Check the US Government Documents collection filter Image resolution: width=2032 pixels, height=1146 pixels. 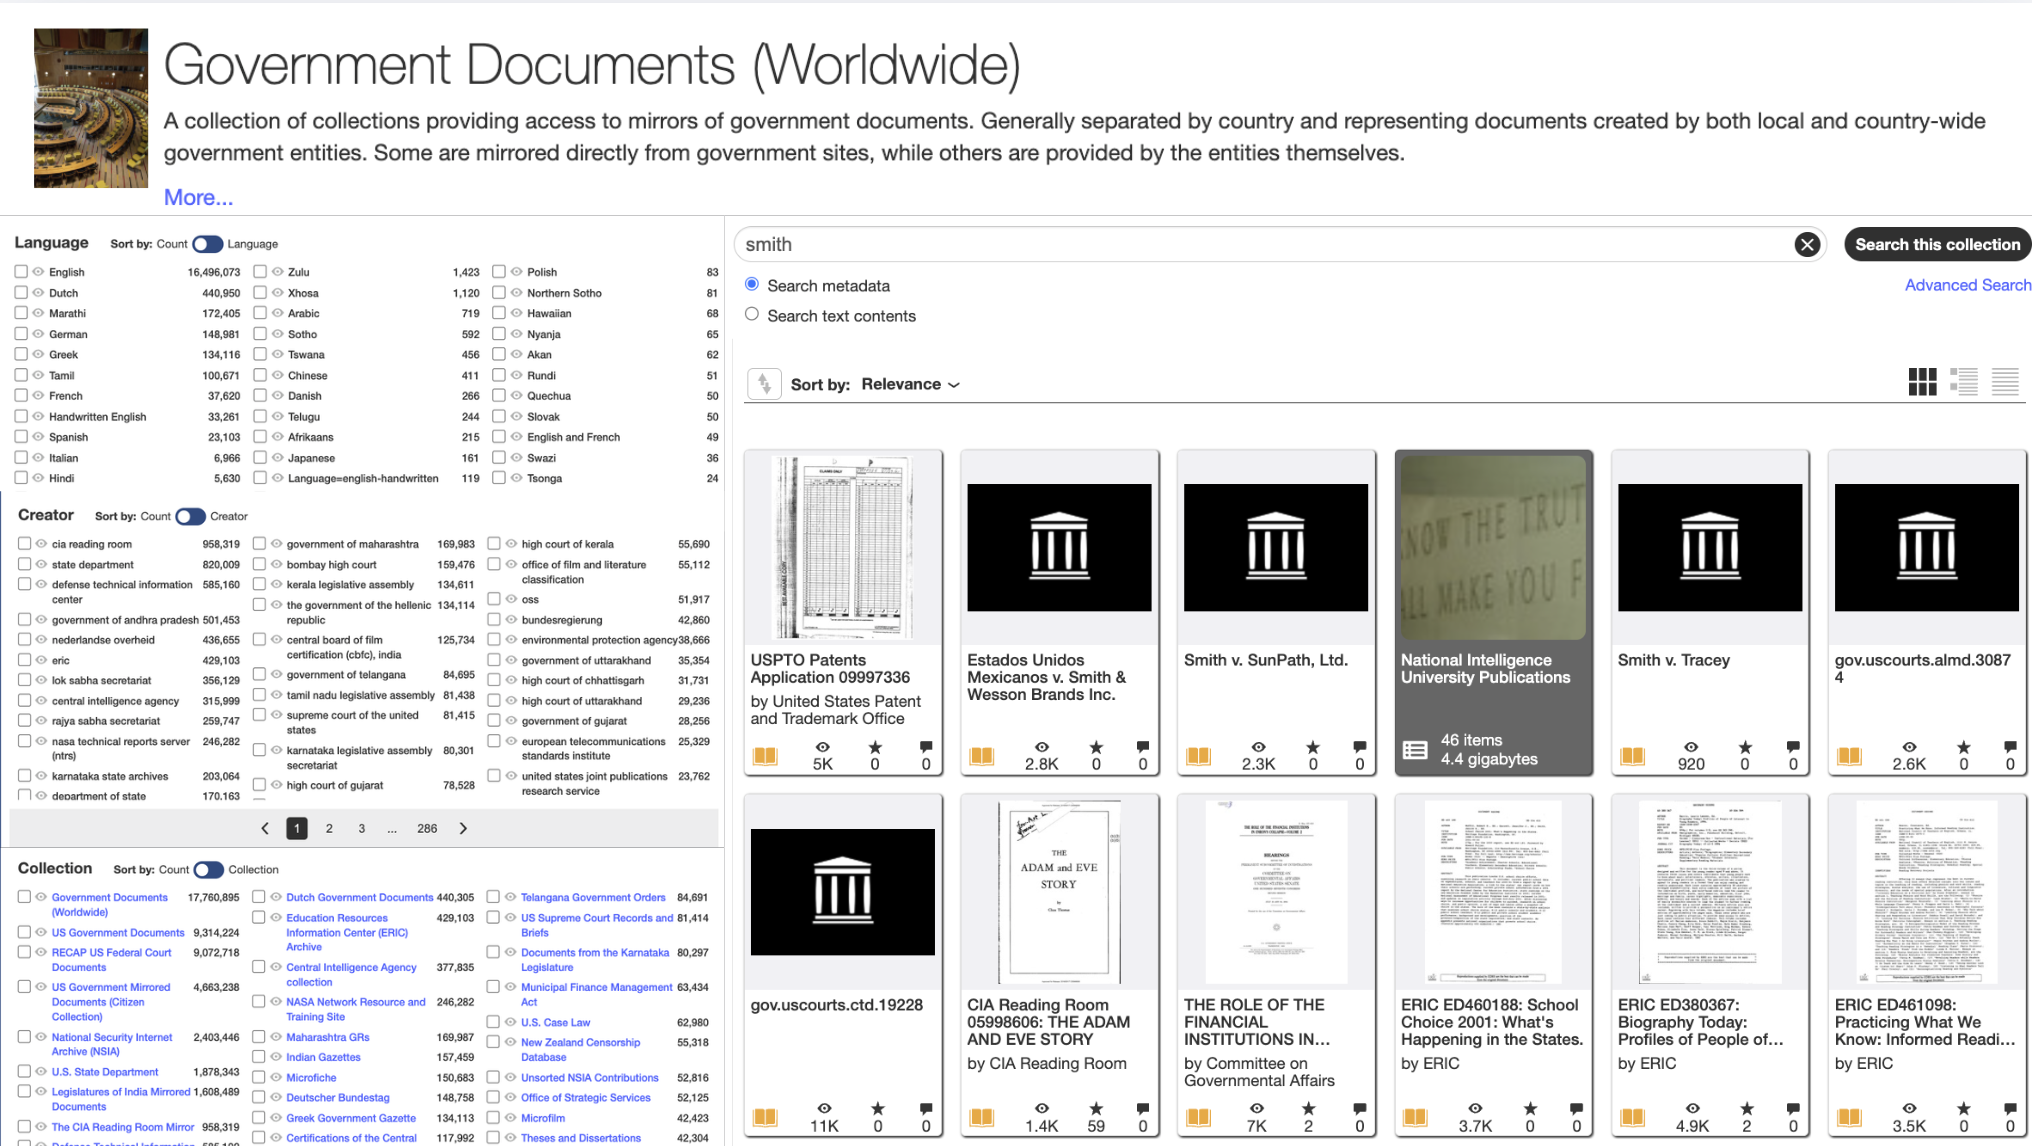click(24, 931)
